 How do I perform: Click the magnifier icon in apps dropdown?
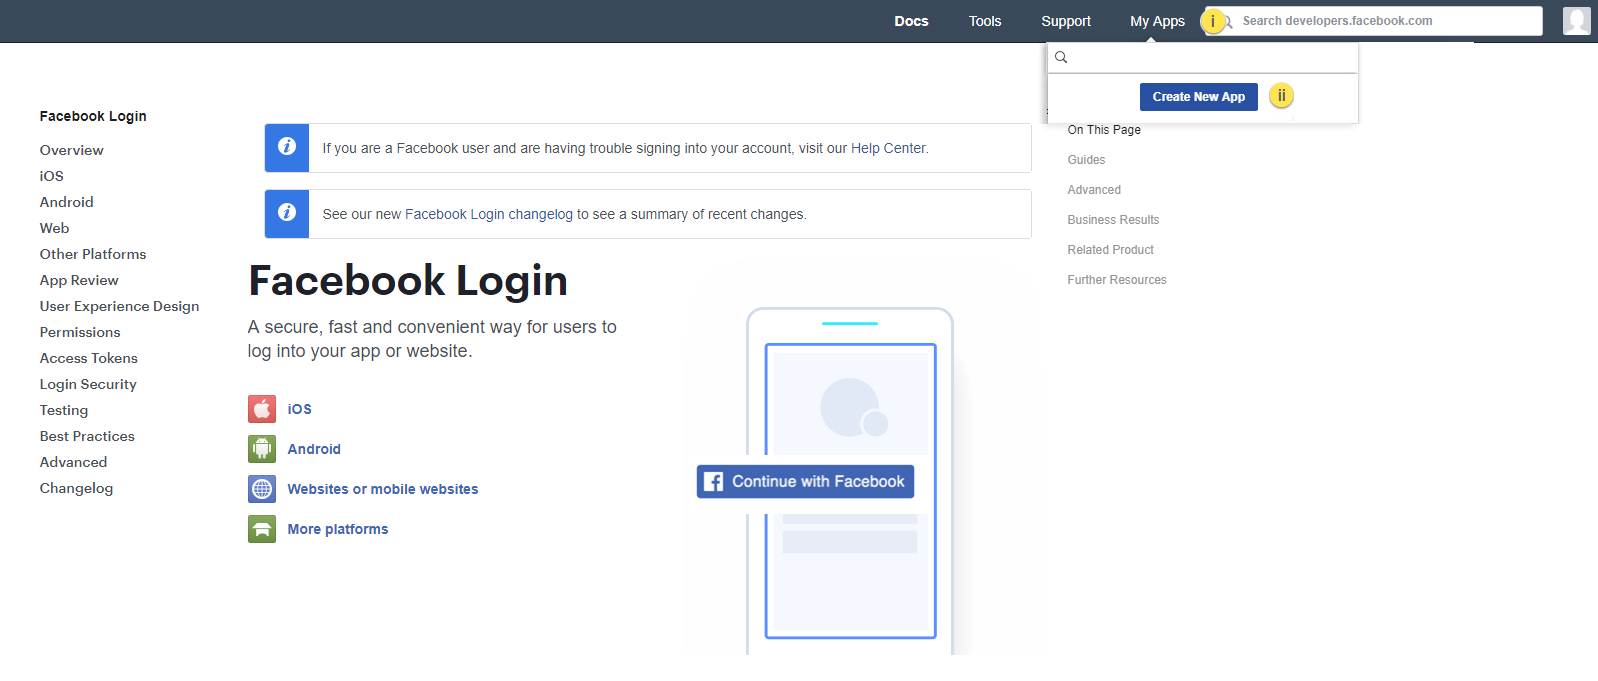[1062, 58]
